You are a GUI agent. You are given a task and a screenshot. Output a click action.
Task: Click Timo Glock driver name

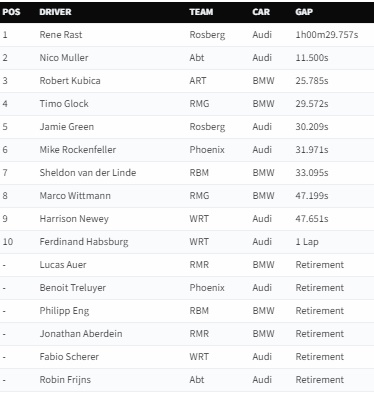click(64, 104)
